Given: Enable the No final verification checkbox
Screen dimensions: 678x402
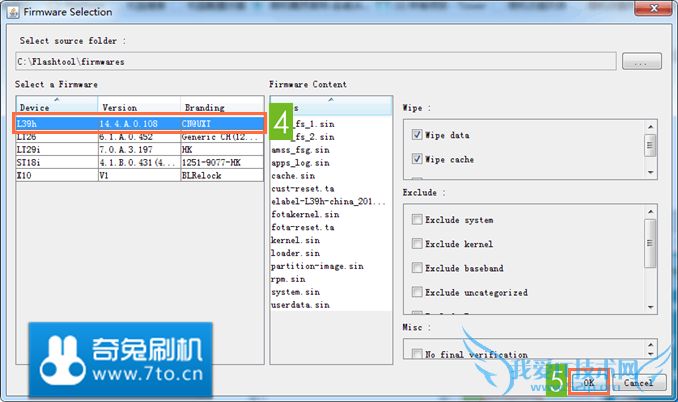Looking at the screenshot, I should coord(417,354).
